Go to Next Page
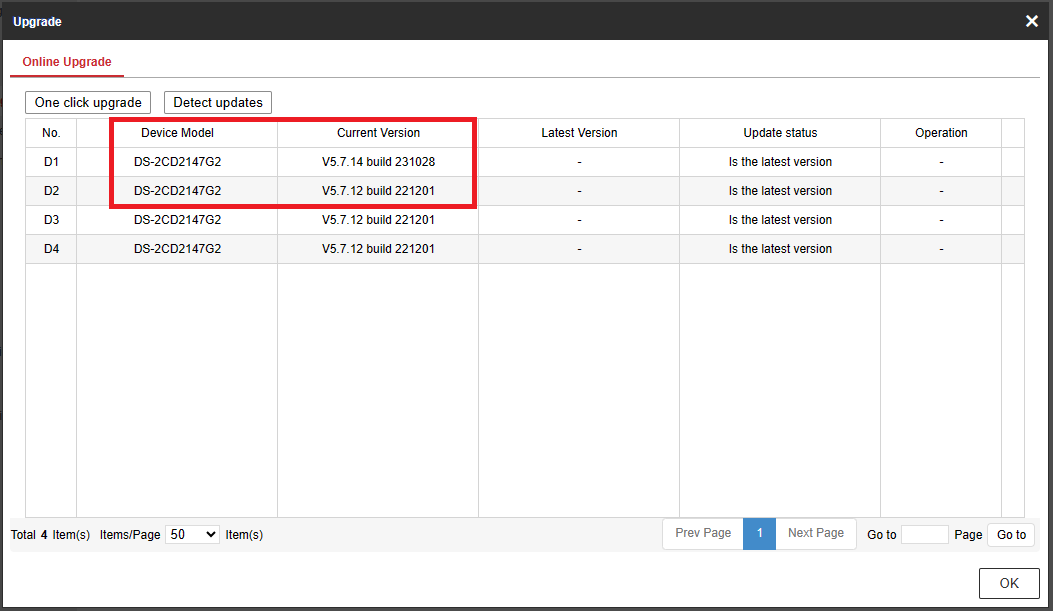 pyautogui.click(x=815, y=534)
